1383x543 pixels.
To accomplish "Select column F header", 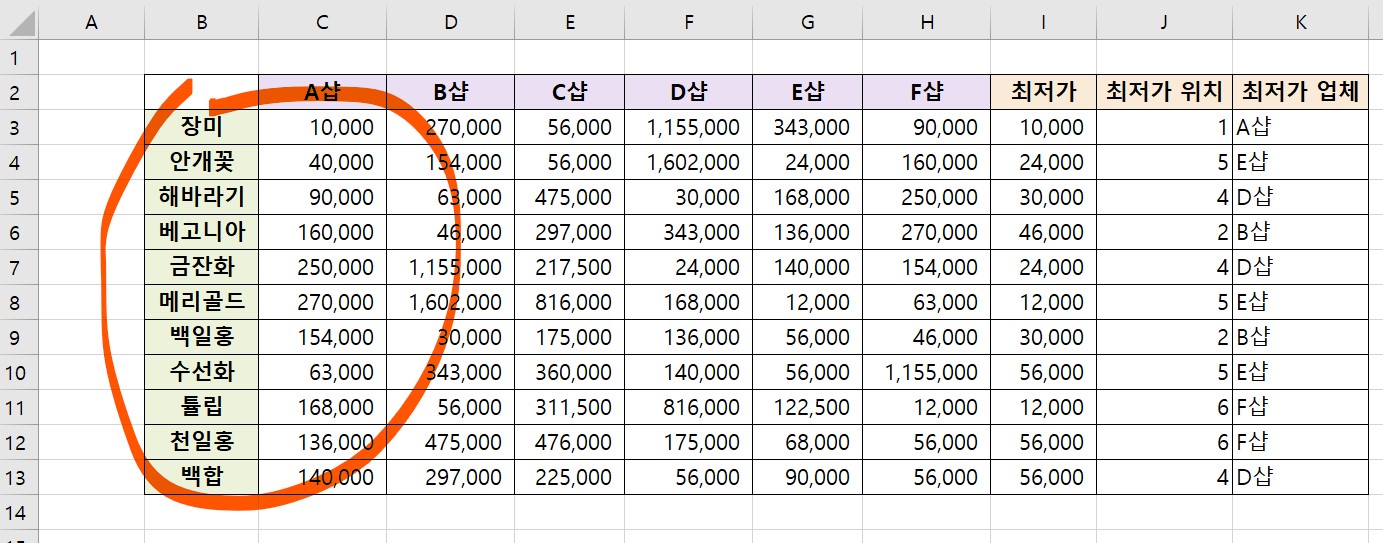I will (688, 21).
